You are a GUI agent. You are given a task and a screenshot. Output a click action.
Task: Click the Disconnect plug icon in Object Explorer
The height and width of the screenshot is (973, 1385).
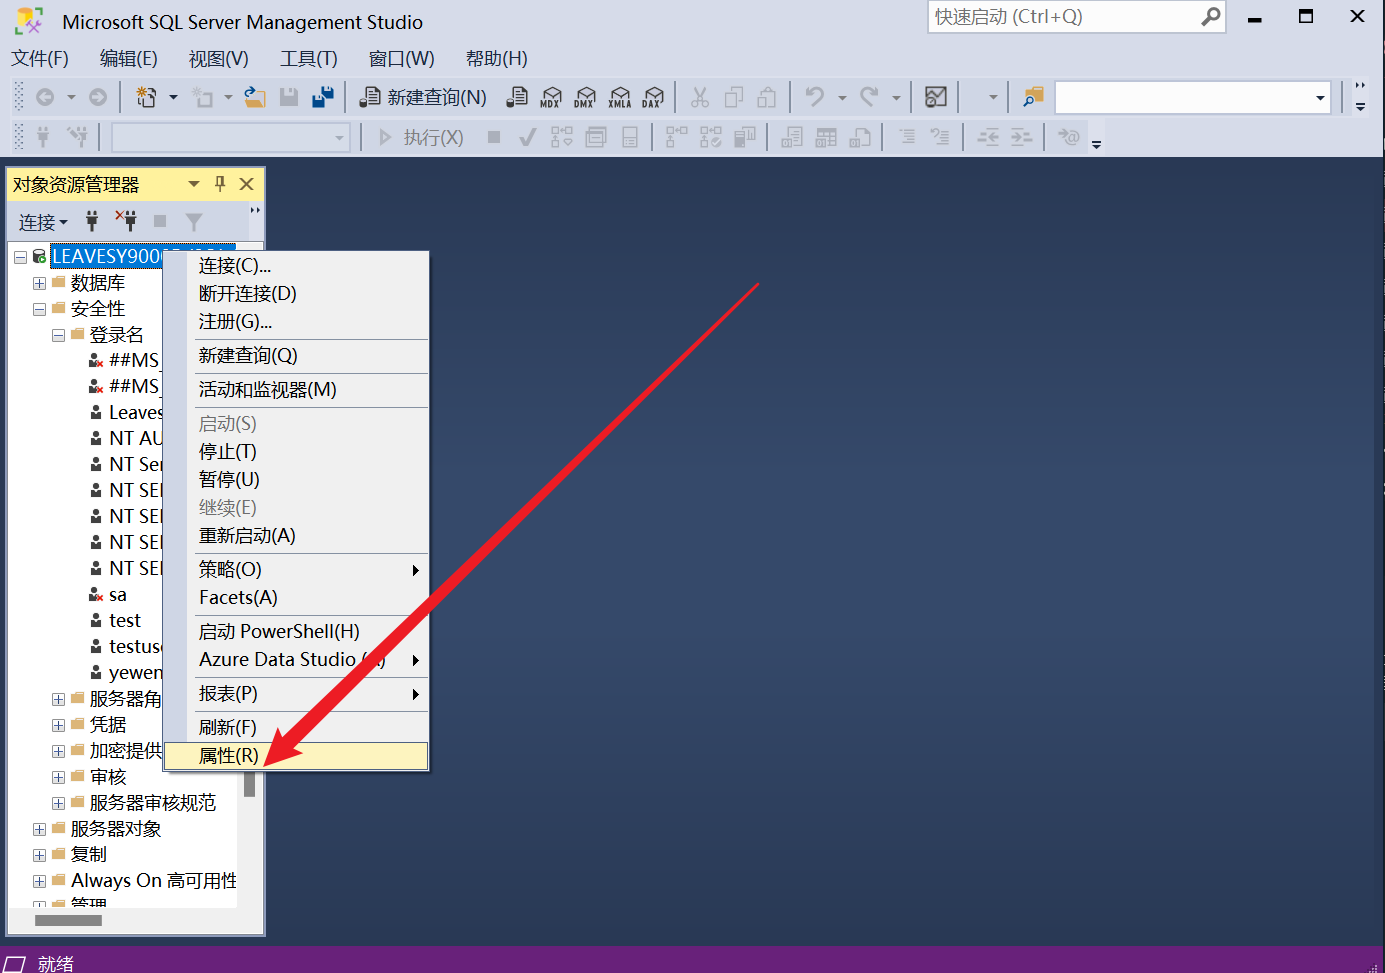click(x=126, y=221)
